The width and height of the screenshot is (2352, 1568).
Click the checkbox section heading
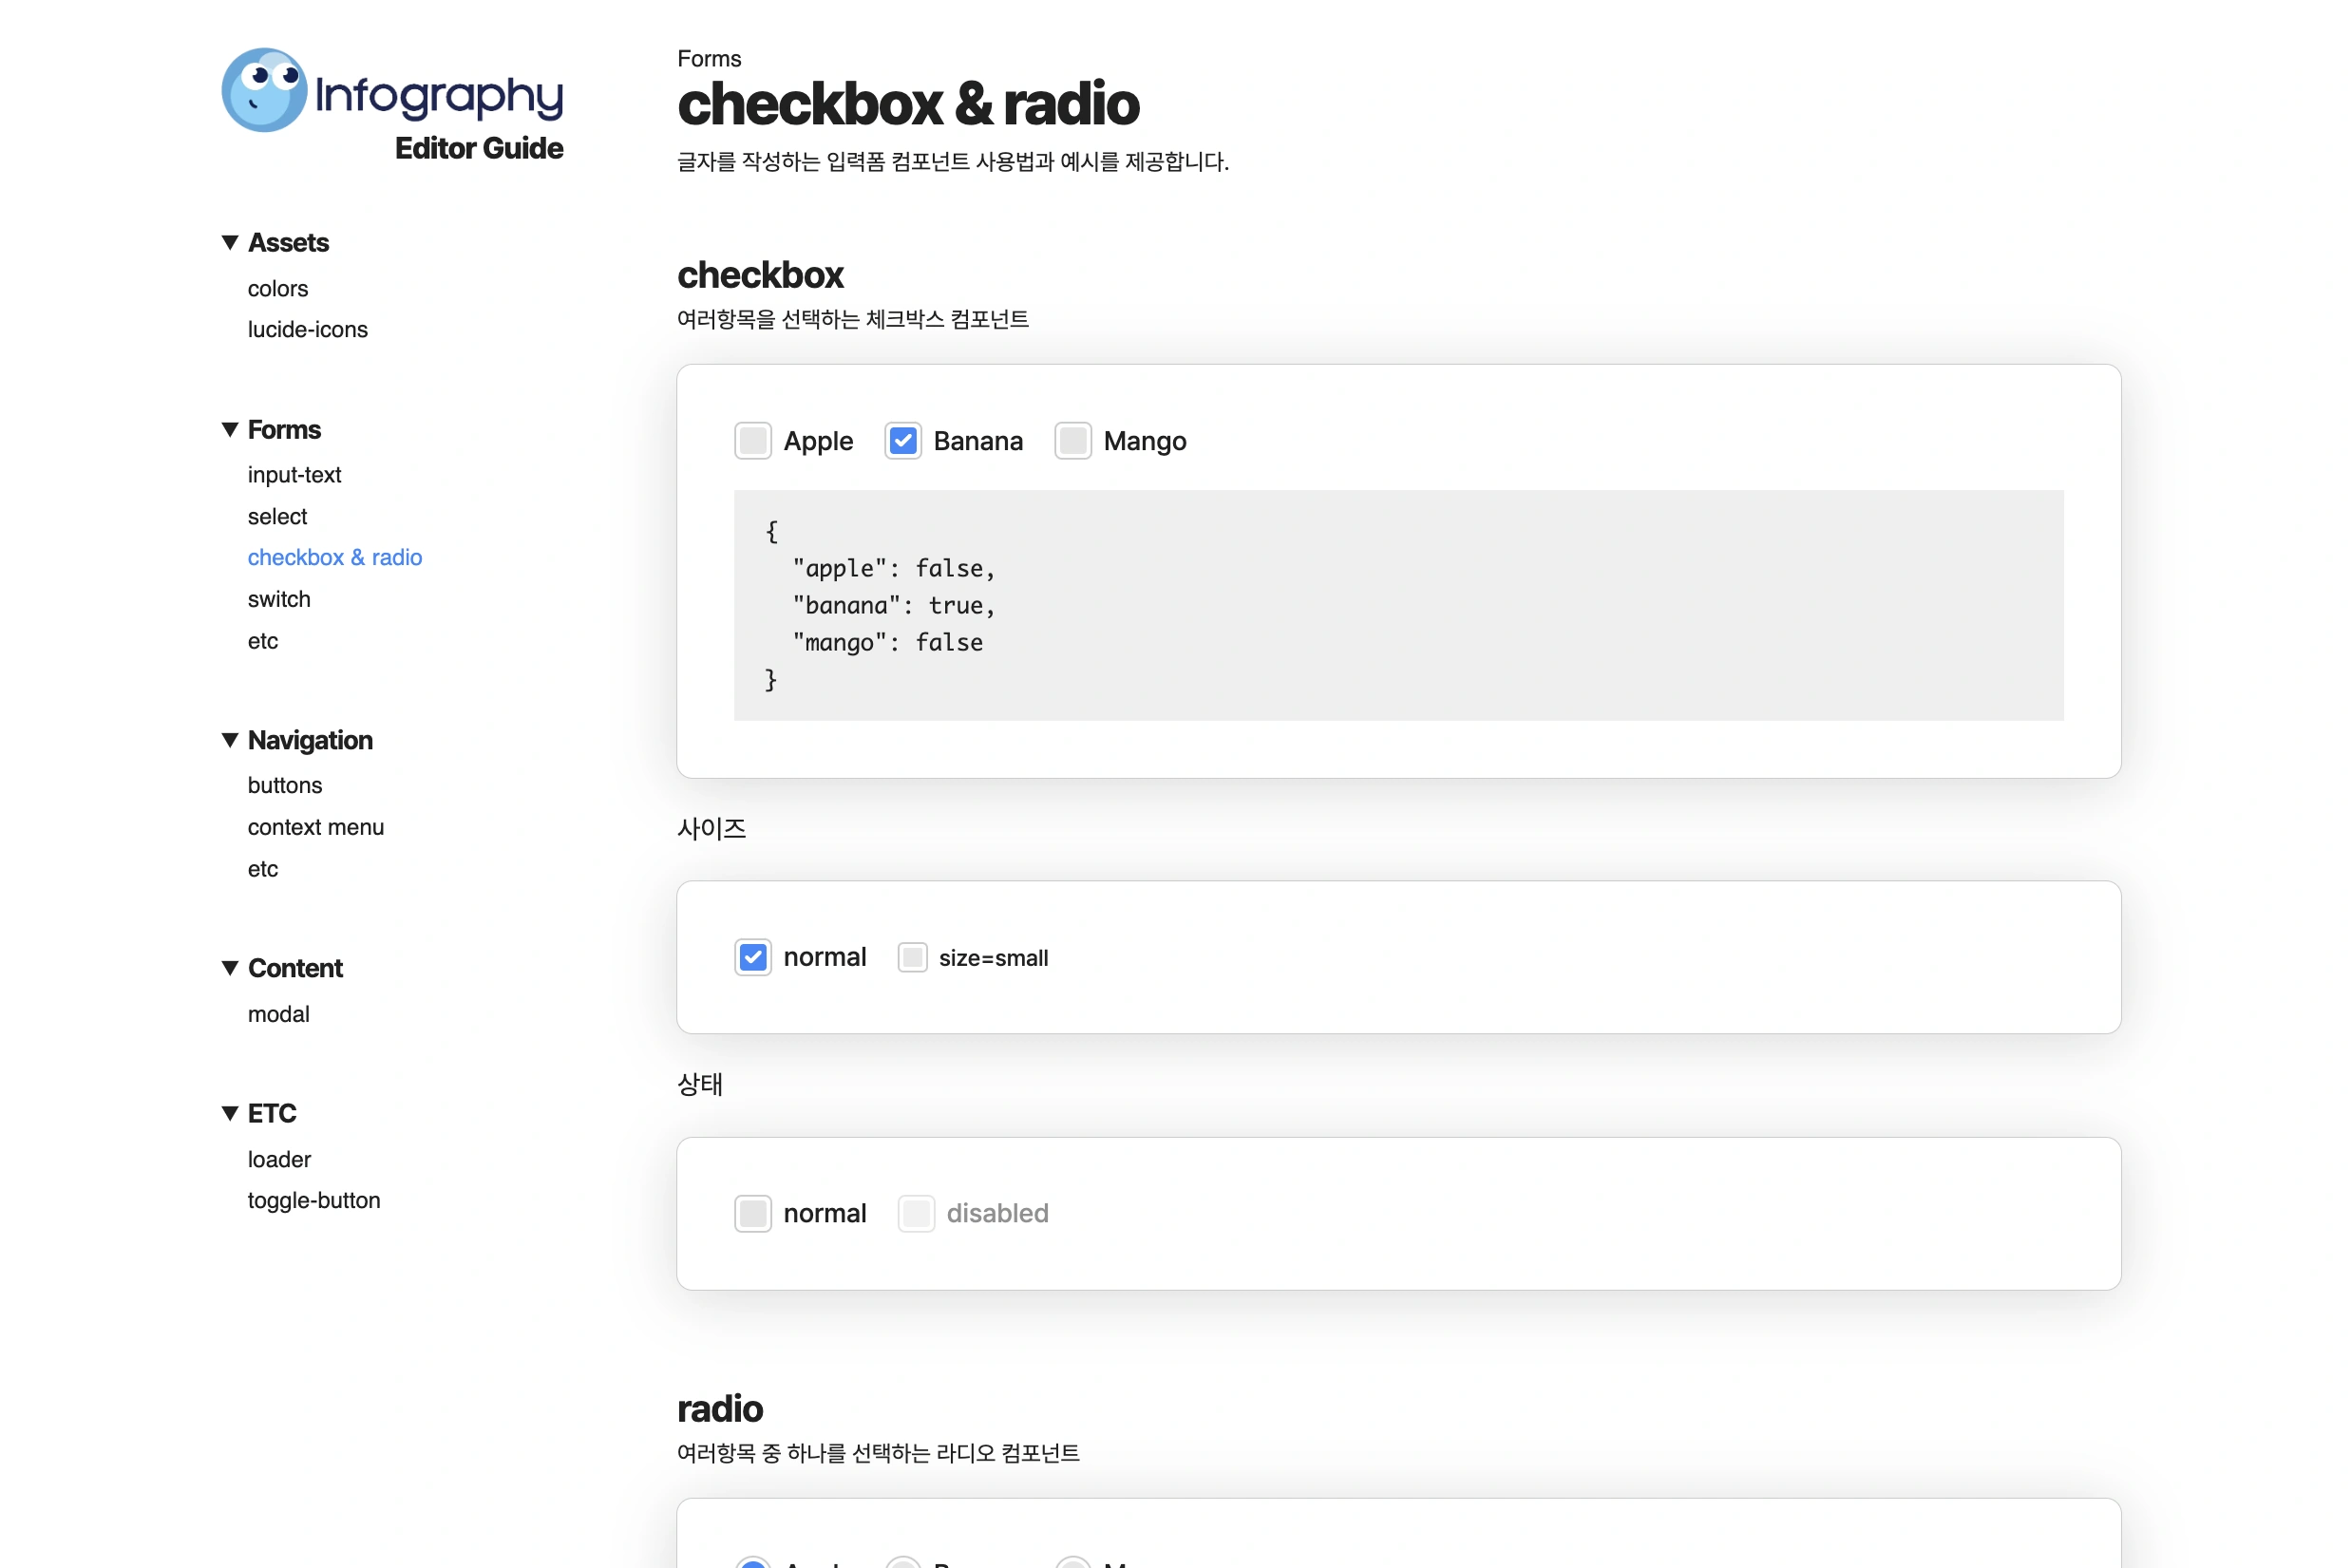[x=761, y=275]
